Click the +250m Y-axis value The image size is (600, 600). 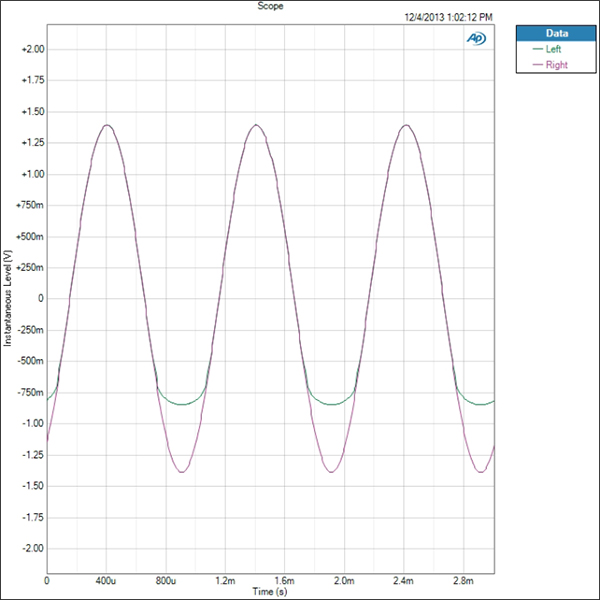click(30, 267)
